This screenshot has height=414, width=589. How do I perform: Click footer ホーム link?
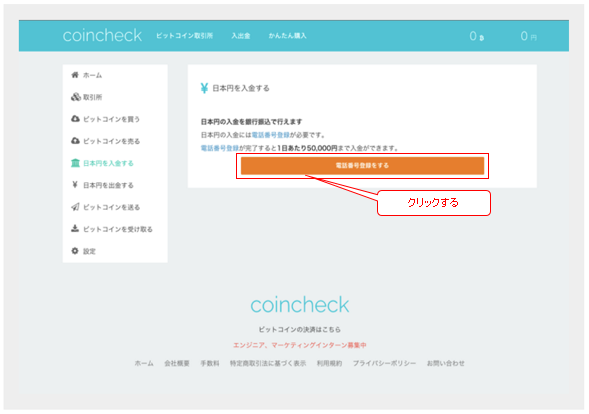[x=144, y=363]
